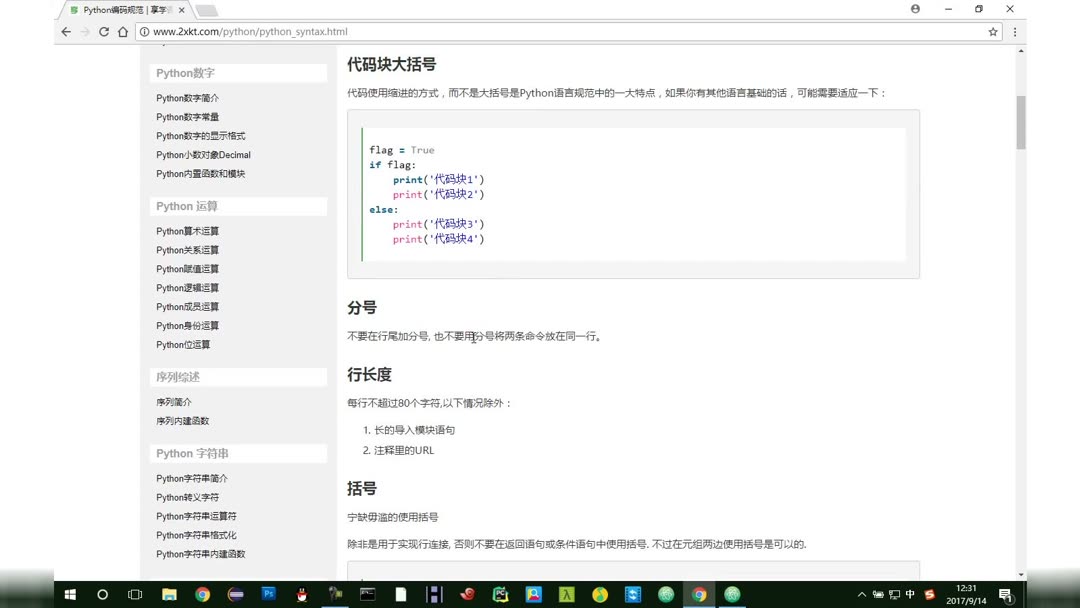Open Chrome's three-dot customize menu
The image size is (1080, 608).
1014,31
